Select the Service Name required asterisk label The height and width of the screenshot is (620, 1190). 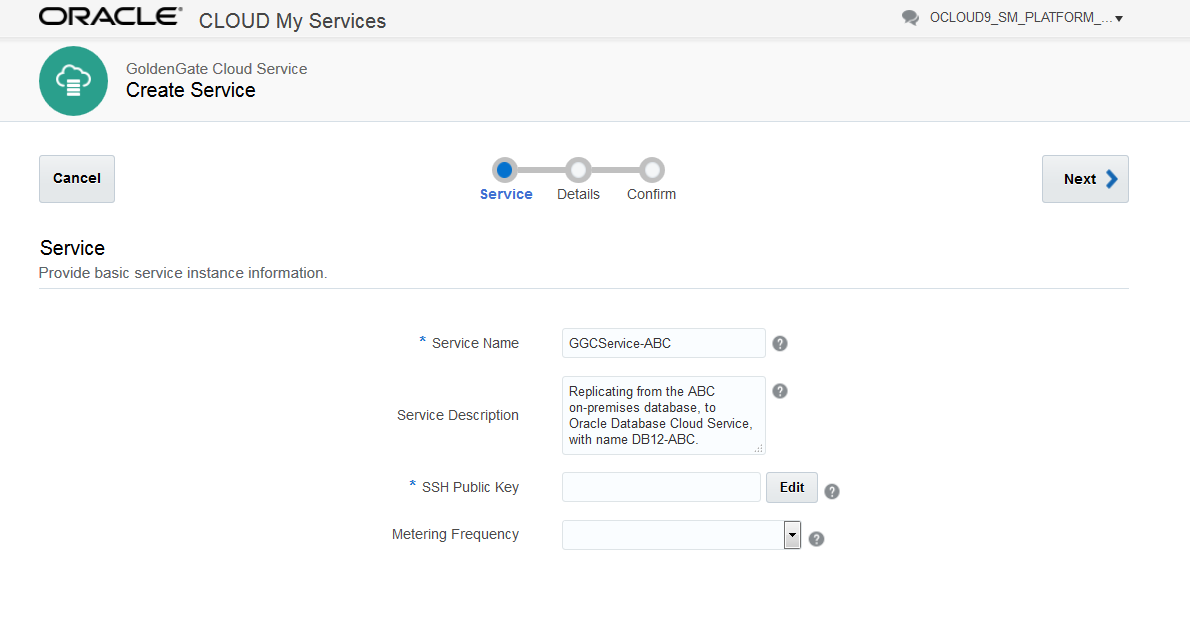[x=422, y=341]
